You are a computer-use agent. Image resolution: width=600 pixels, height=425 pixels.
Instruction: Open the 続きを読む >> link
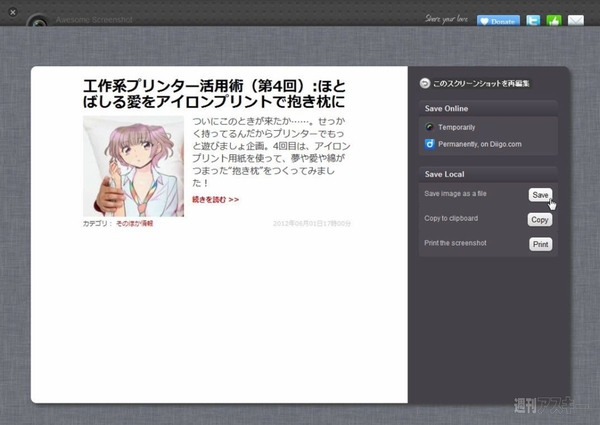point(215,199)
